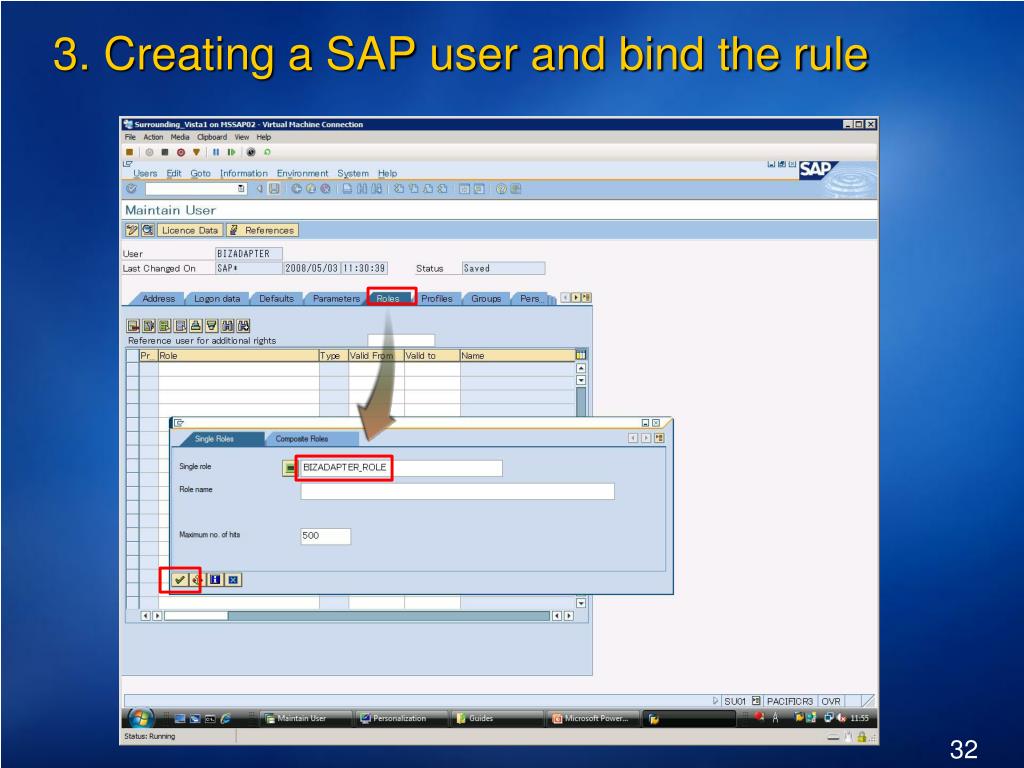Expand the status bar triangle before SU01
This screenshot has width=1024, height=768.
click(716, 701)
